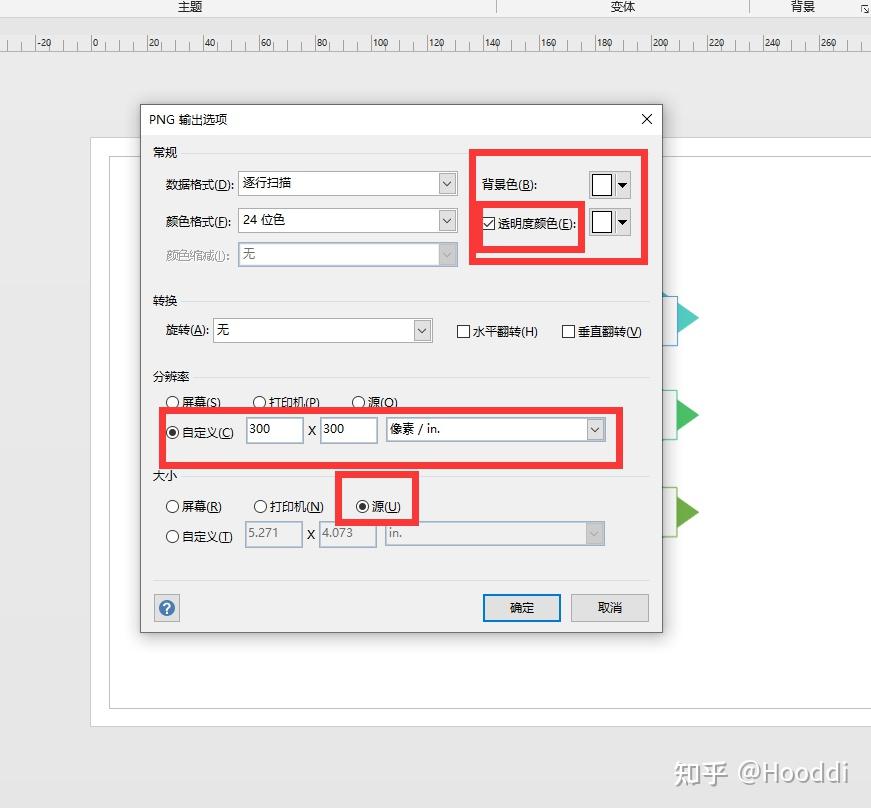This screenshot has height=808, width=871.
Task: Enable 垂直翻转 checkbox
Action: (568, 332)
